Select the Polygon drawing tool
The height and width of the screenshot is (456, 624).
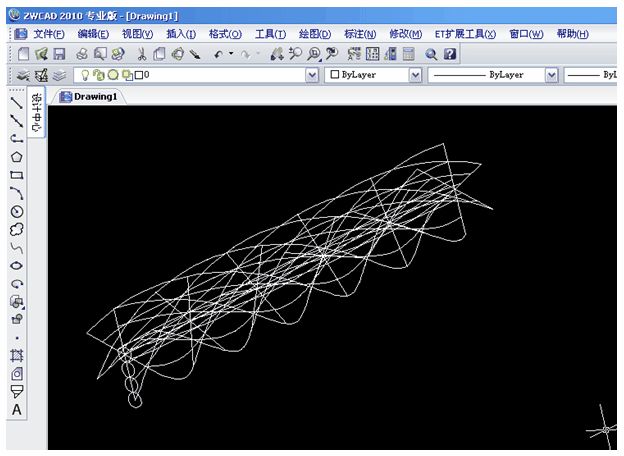[16, 156]
